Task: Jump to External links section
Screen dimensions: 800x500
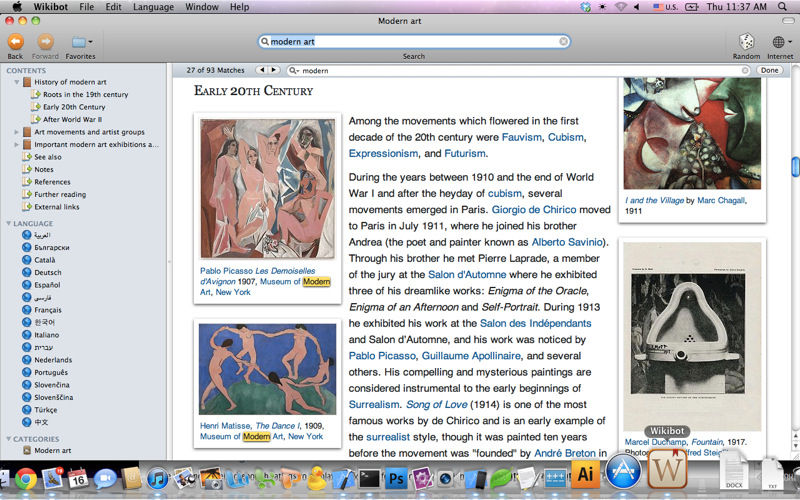Action: (57, 207)
